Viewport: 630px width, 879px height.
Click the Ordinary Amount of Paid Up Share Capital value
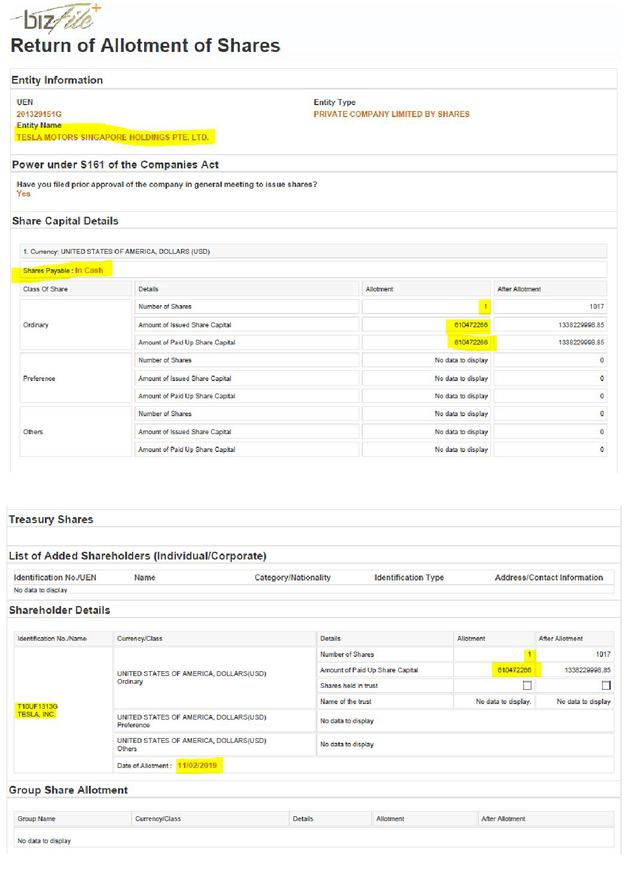click(471, 343)
